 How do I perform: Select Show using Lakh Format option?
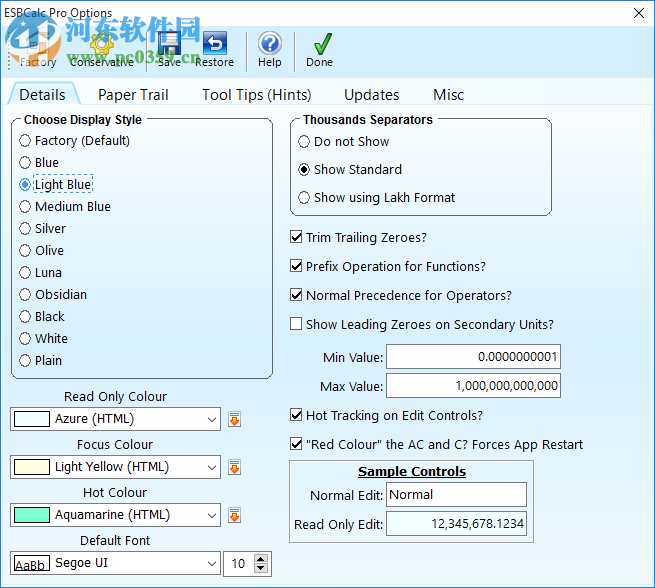coord(376,198)
